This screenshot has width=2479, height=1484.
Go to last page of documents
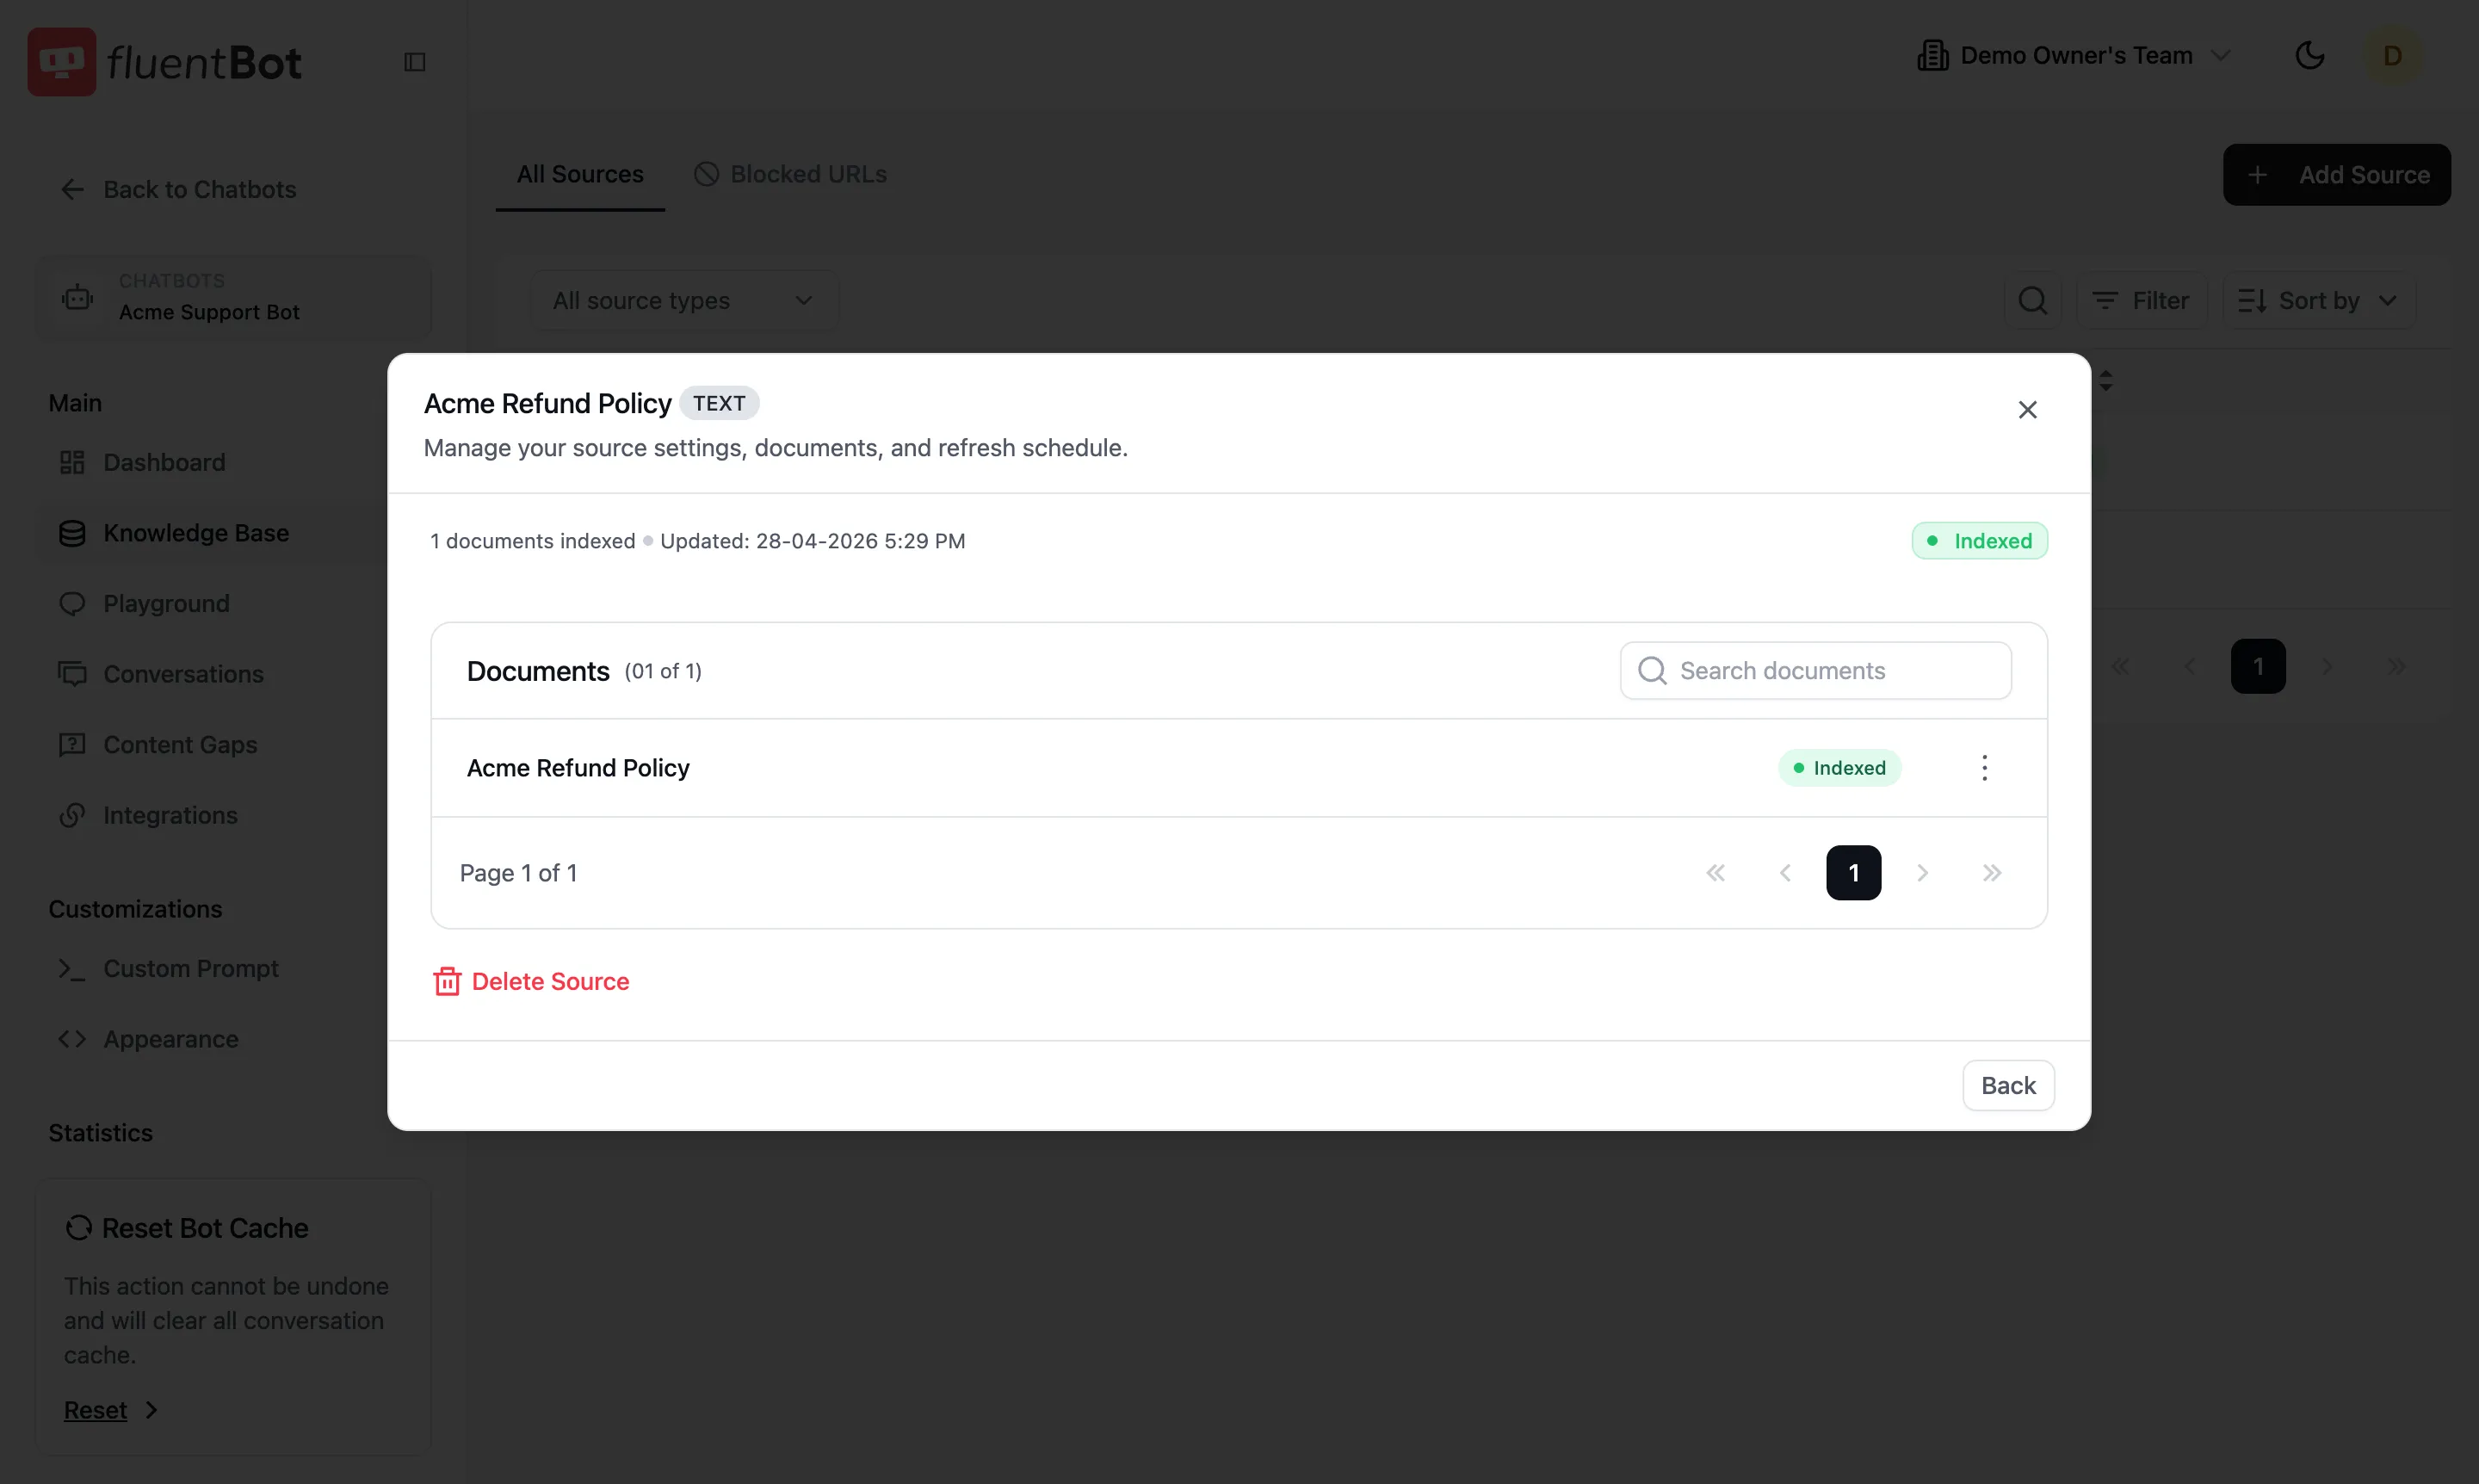point(1992,873)
